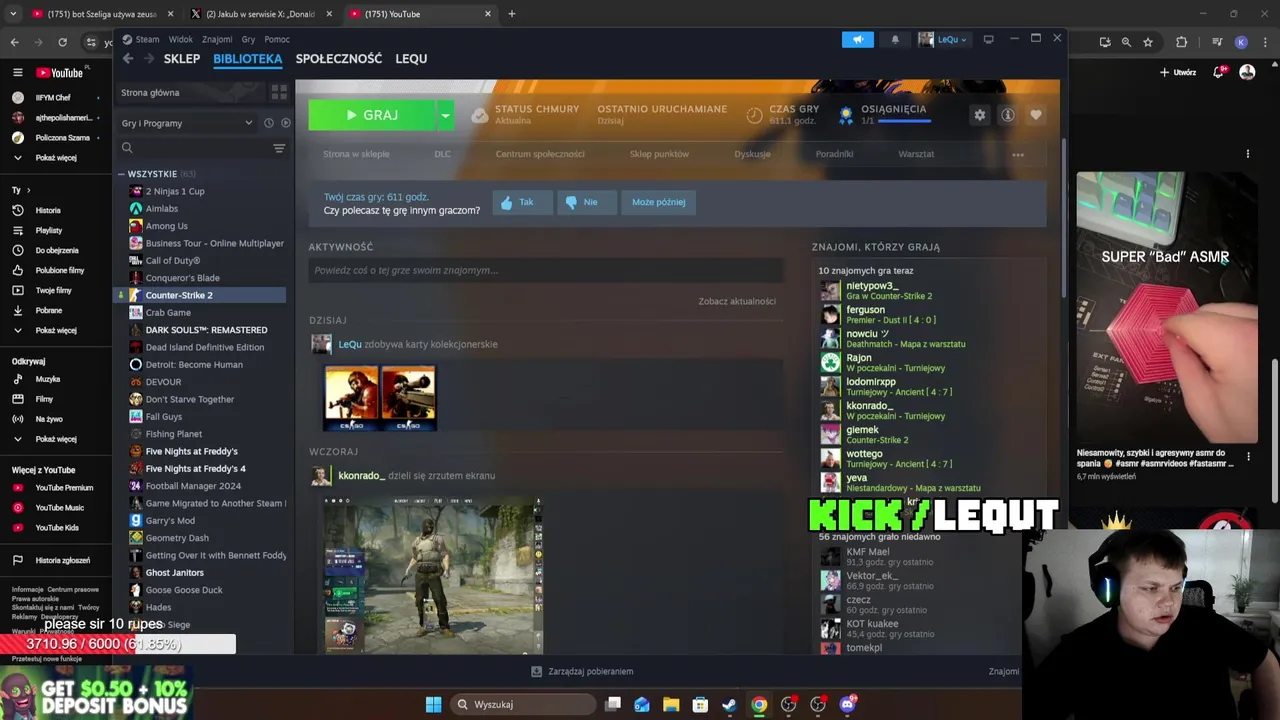Viewport: 1280px width, 720px height.
Task: Open Gry menu
Action: pos(248,39)
